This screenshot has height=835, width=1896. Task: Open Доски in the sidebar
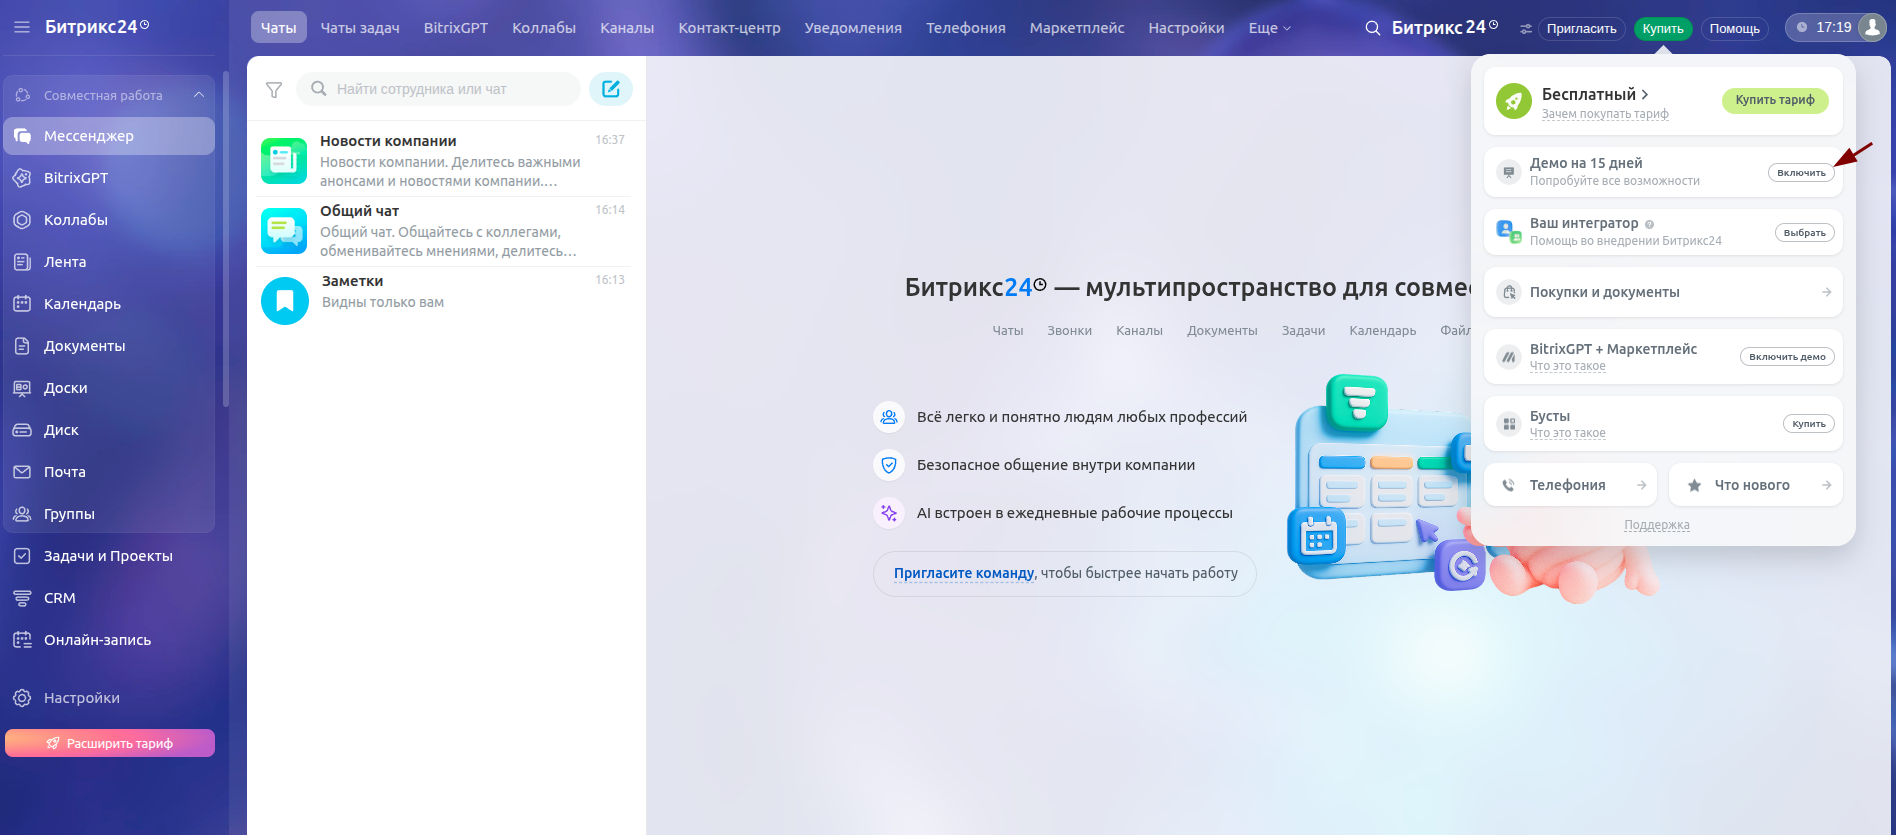pos(109,388)
